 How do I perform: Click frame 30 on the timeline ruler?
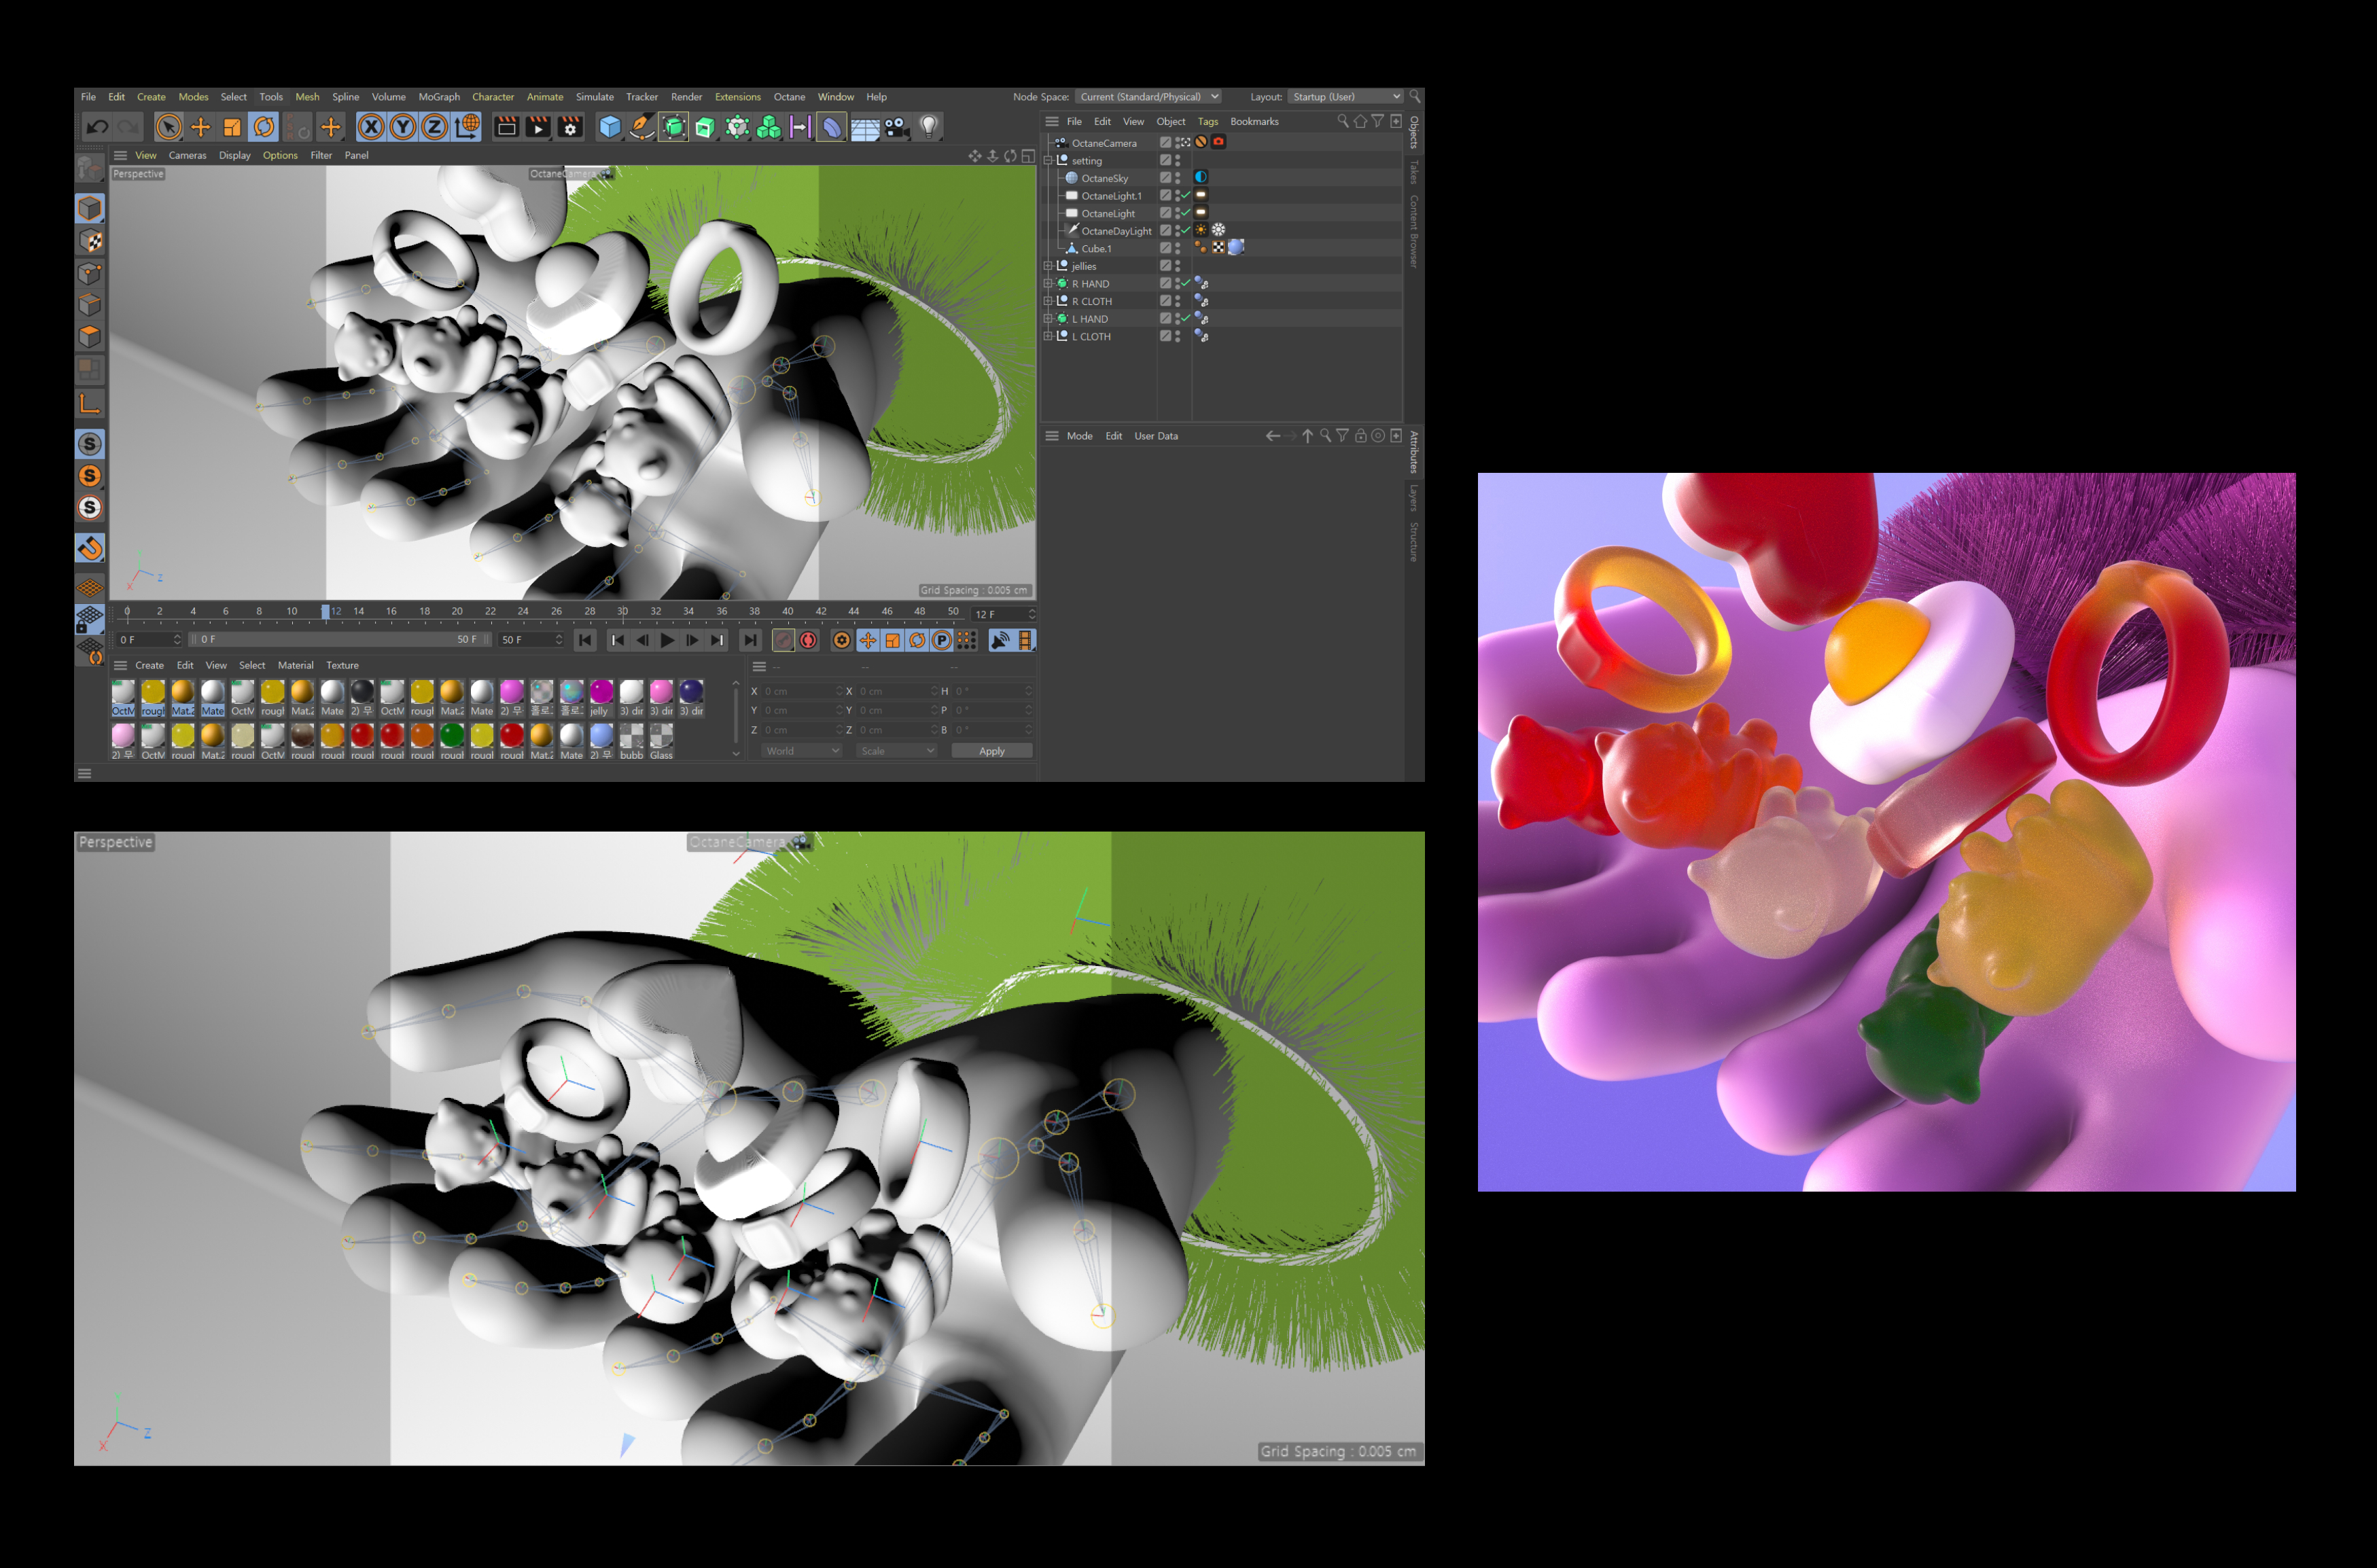click(x=622, y=611)
